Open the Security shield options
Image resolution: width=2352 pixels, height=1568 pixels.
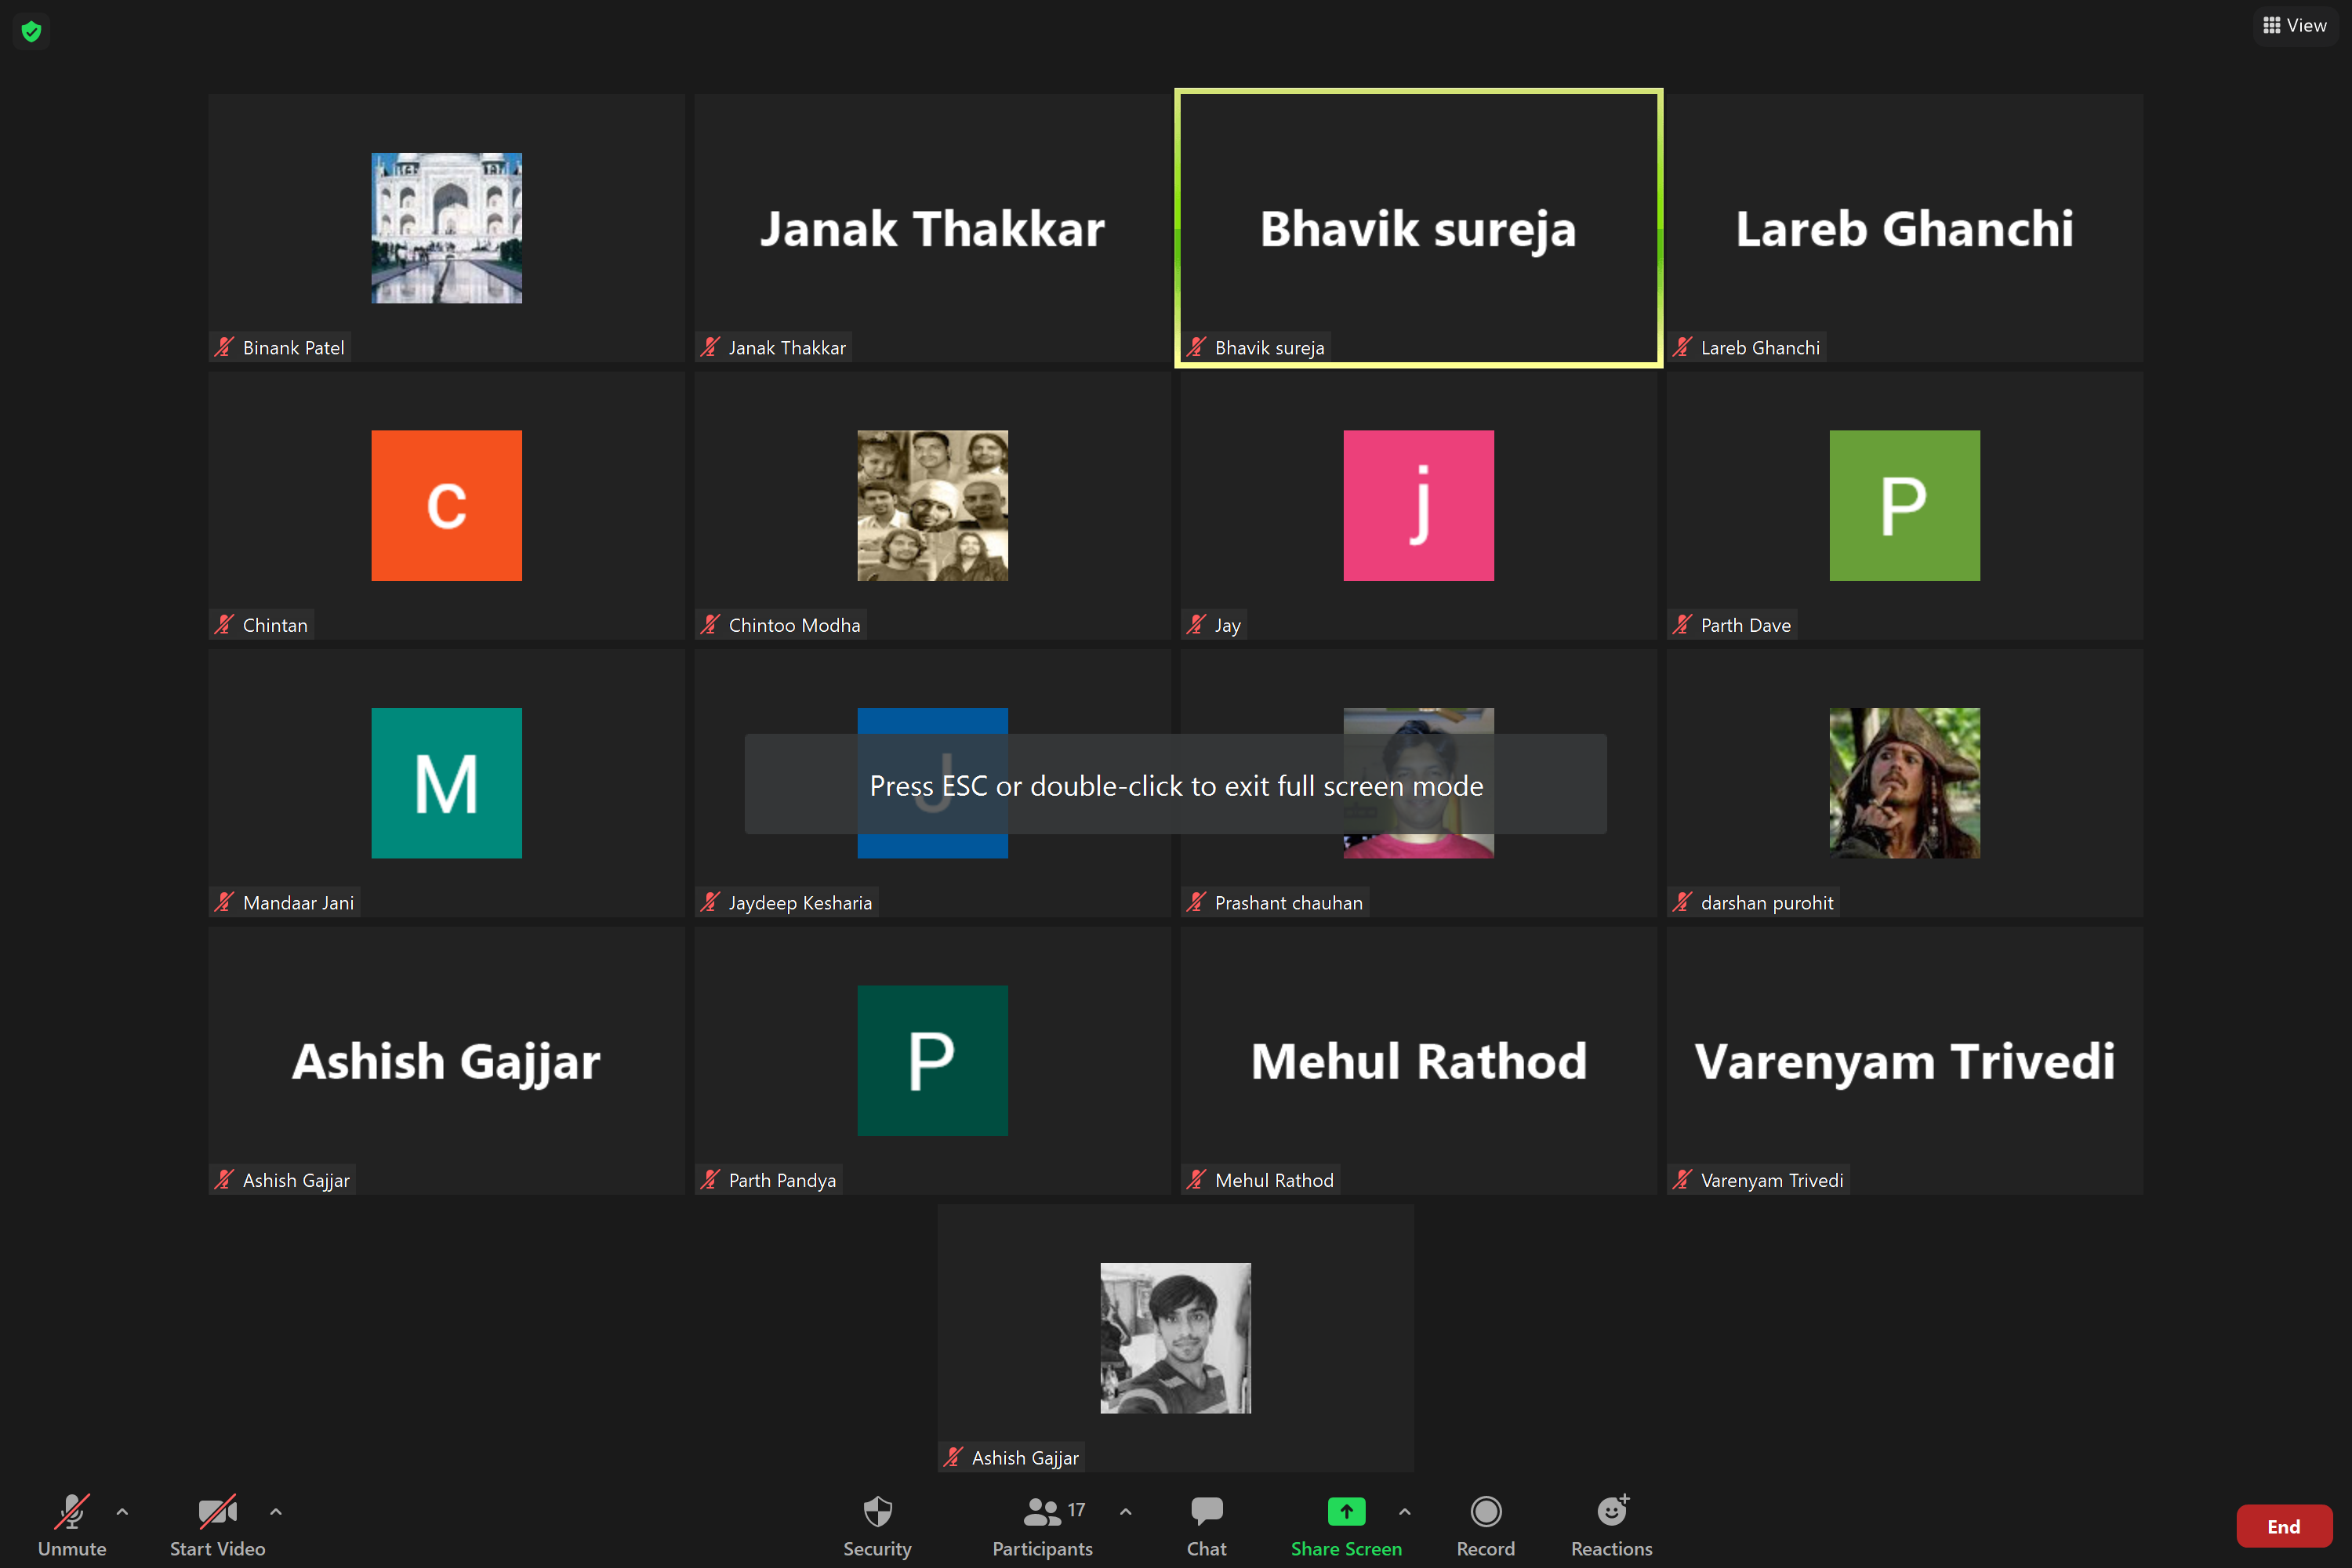877,1511
